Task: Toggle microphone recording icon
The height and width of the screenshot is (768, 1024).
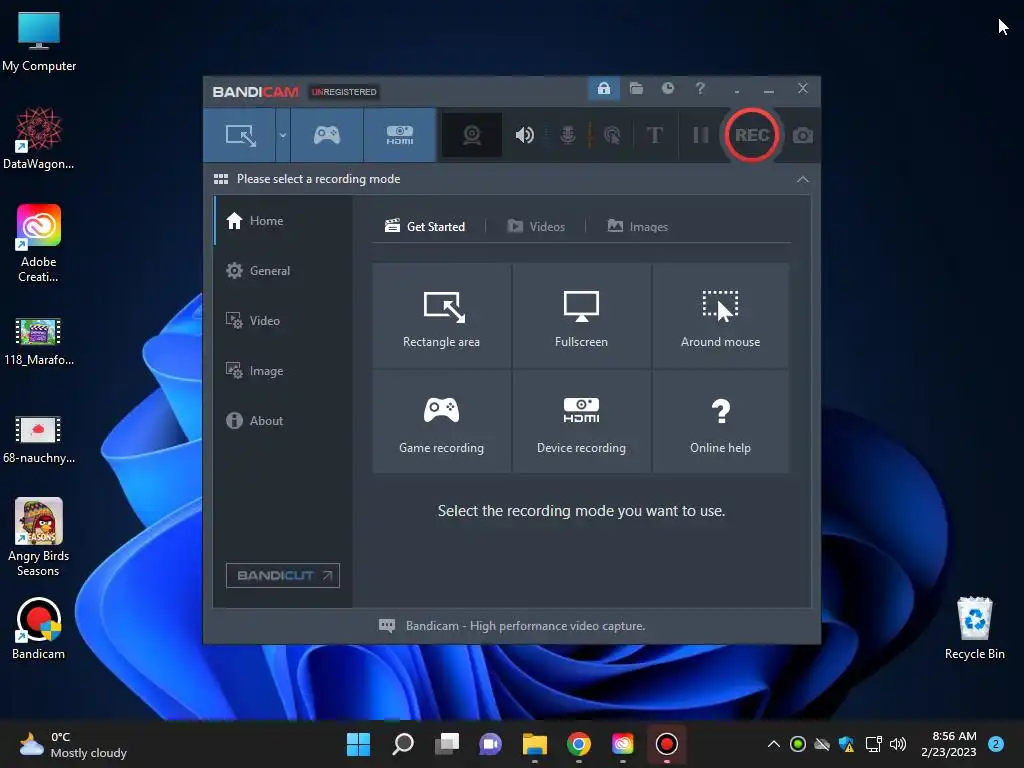Action: (x=568, y=135)
